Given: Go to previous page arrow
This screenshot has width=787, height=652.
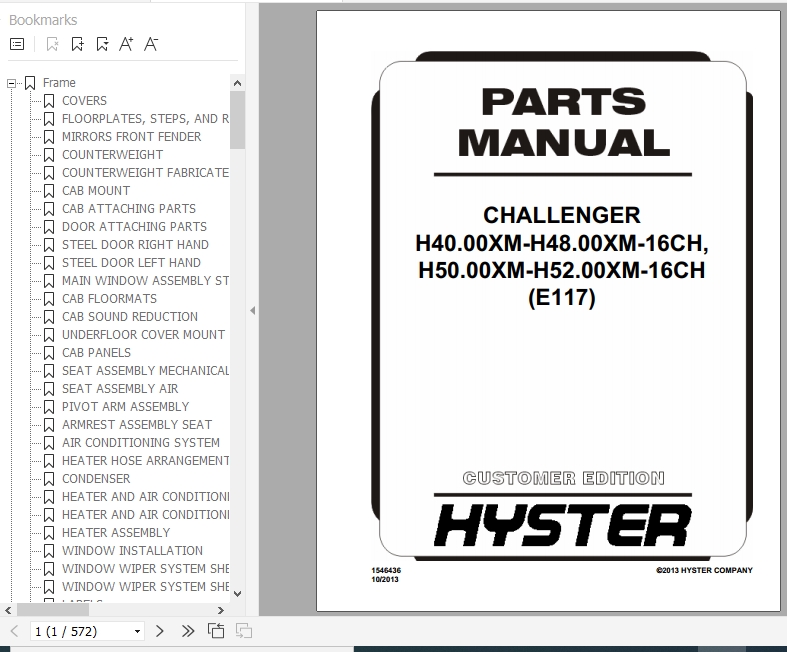Looking at the screenshot, I should coord(15,631).
